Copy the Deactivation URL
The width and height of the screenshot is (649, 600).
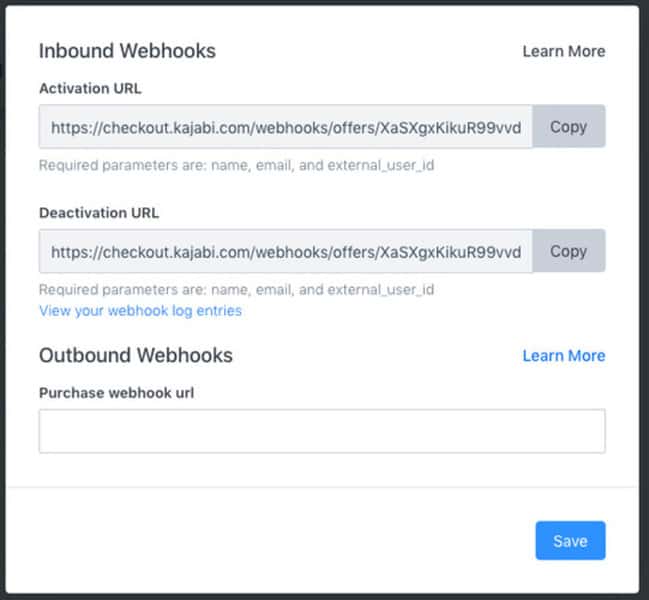(x=569, y=251)
